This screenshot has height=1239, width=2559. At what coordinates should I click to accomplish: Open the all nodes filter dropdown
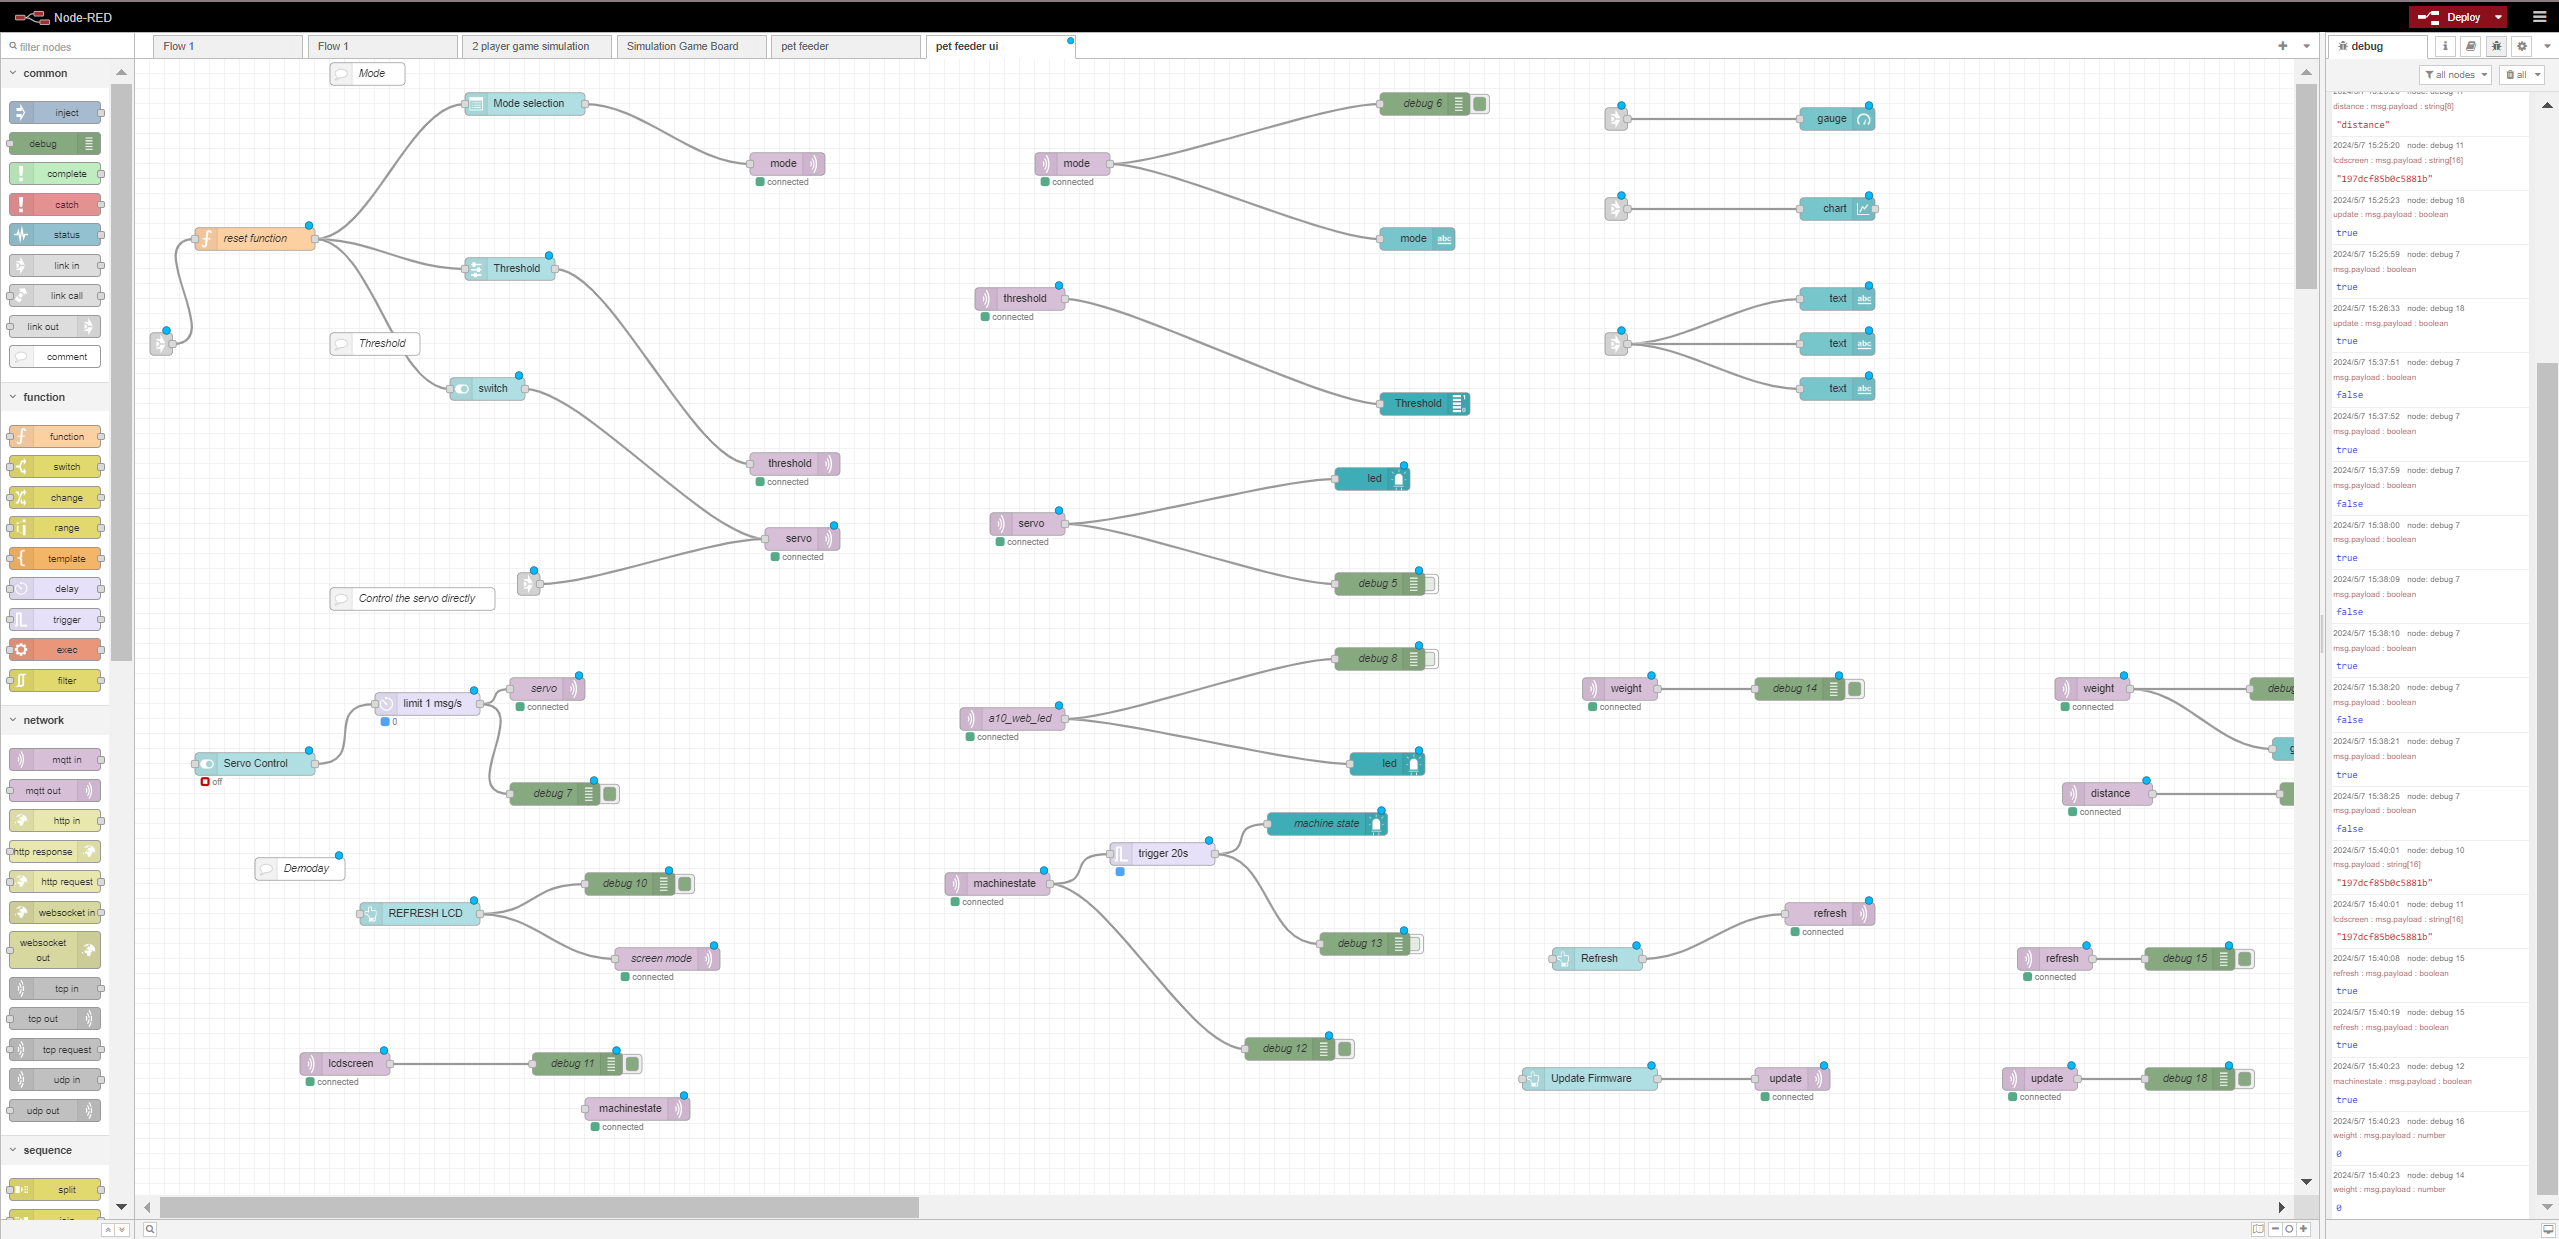pos(2455,74)
